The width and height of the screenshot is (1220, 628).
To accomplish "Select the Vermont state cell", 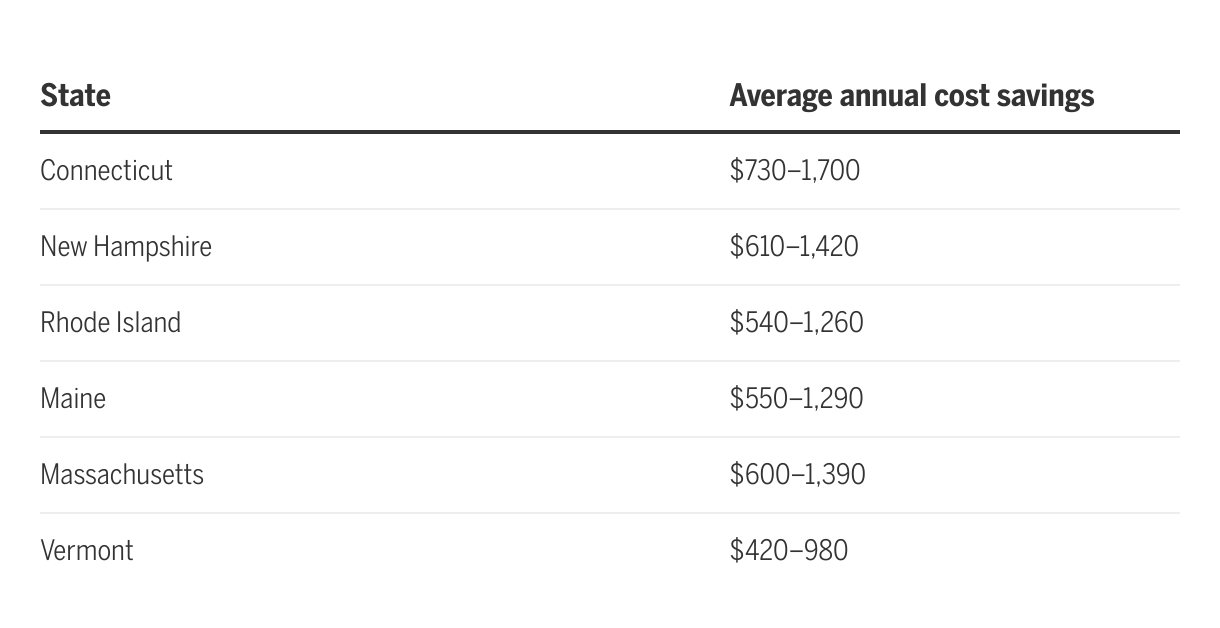I will pos(87,550).
